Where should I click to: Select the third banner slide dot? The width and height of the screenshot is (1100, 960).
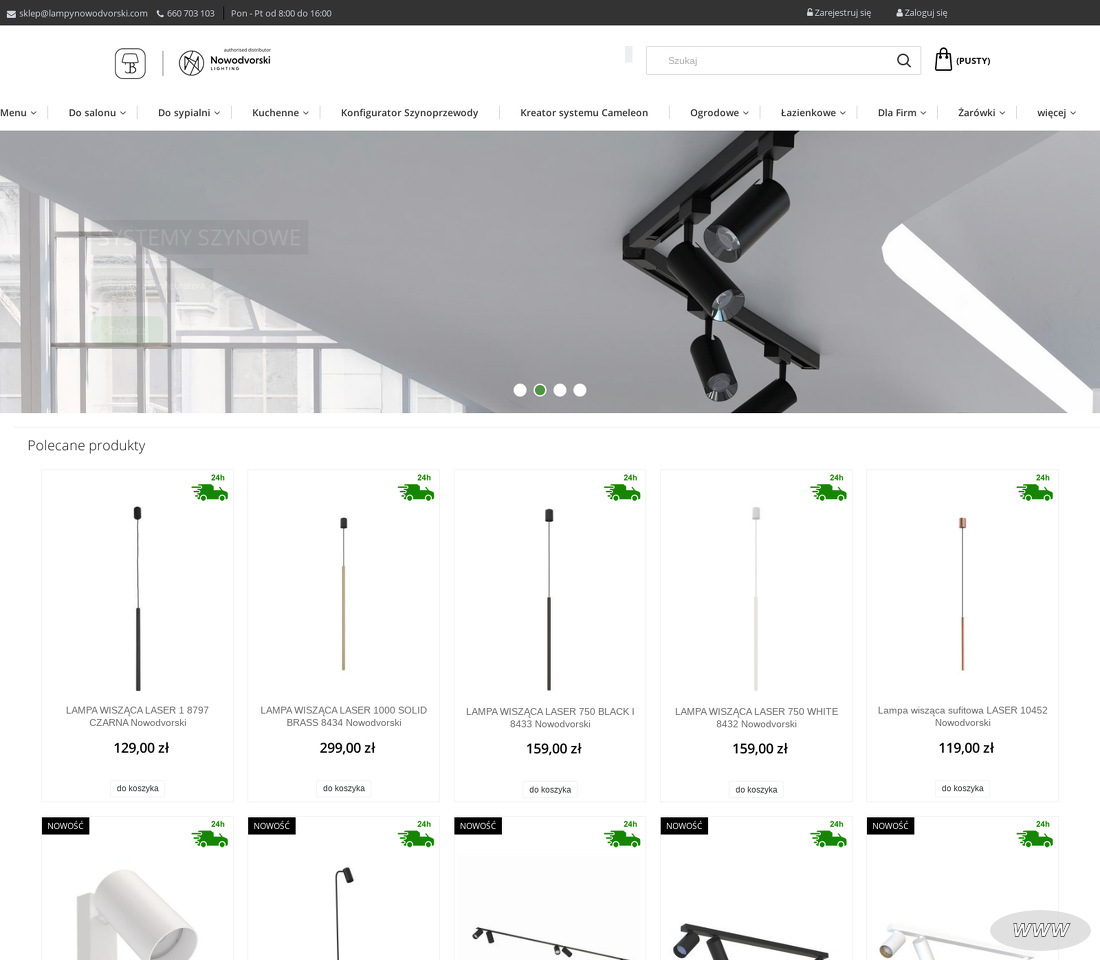click(x=560, y=390)
